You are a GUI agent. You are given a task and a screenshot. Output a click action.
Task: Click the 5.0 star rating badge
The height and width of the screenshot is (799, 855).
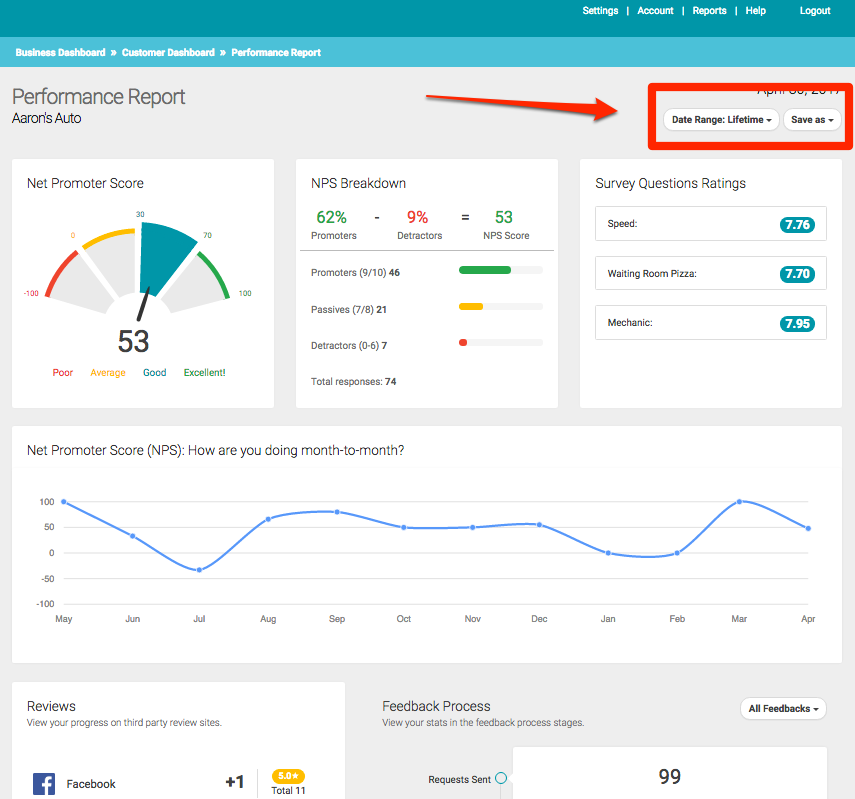pyautogui.click(x=288, y=776)
